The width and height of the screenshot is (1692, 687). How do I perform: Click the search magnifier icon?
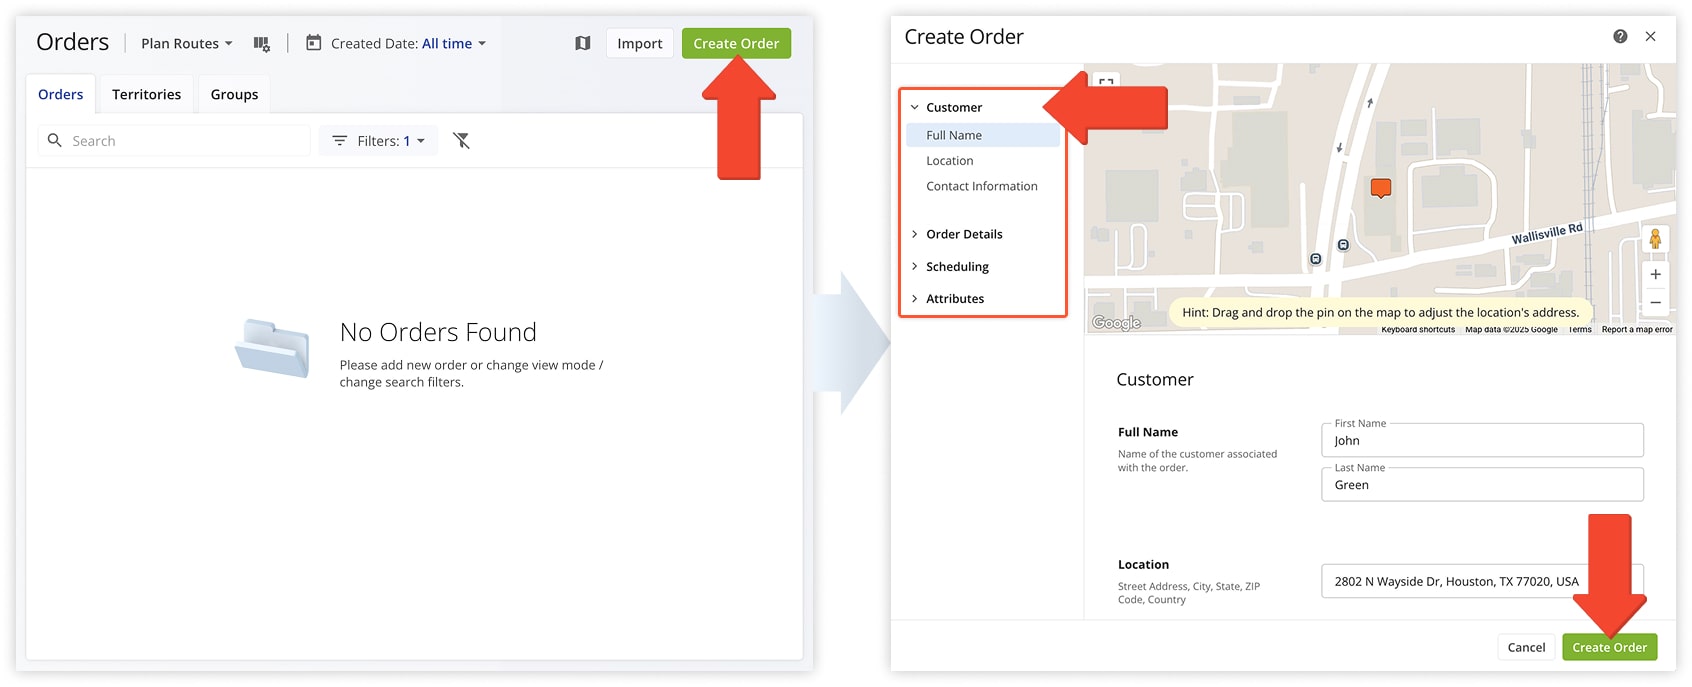click(55, 140)
